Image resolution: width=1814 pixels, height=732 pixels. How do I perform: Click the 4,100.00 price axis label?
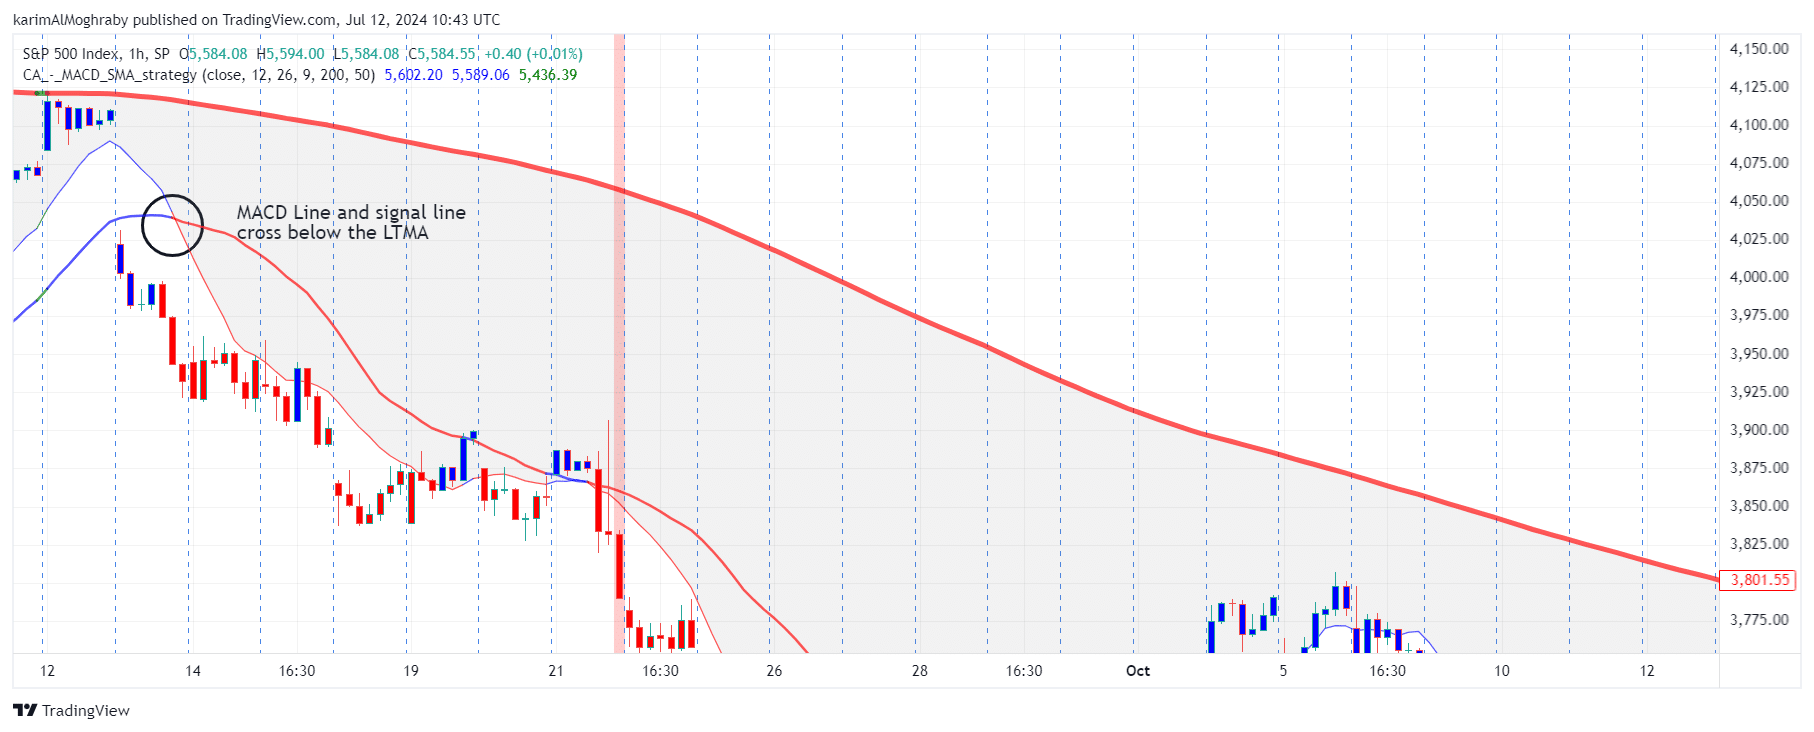1759,125
